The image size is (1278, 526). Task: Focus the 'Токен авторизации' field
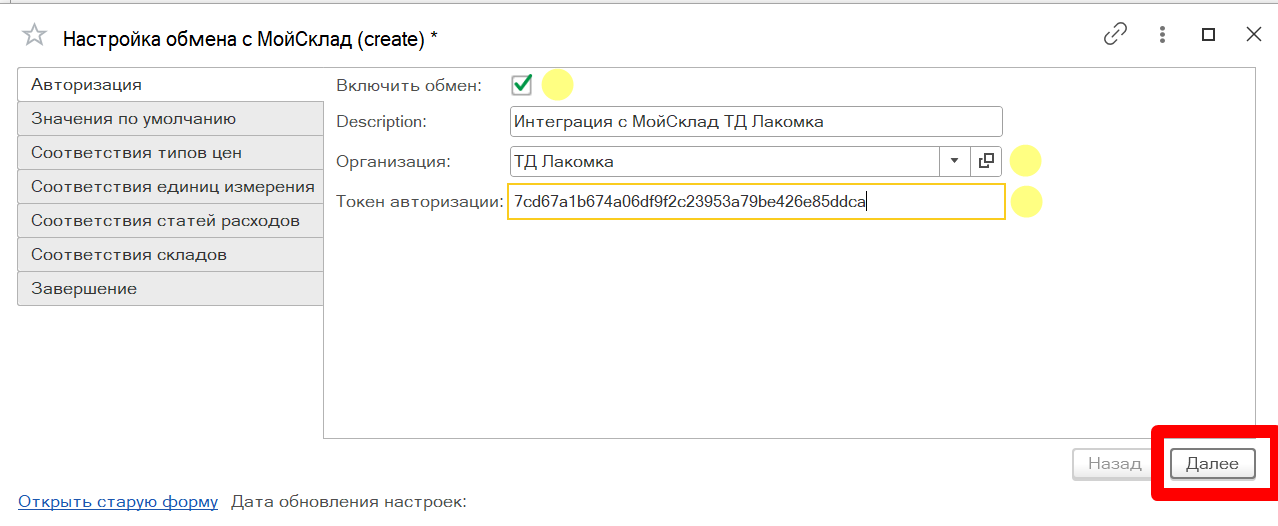coord(756,201)
